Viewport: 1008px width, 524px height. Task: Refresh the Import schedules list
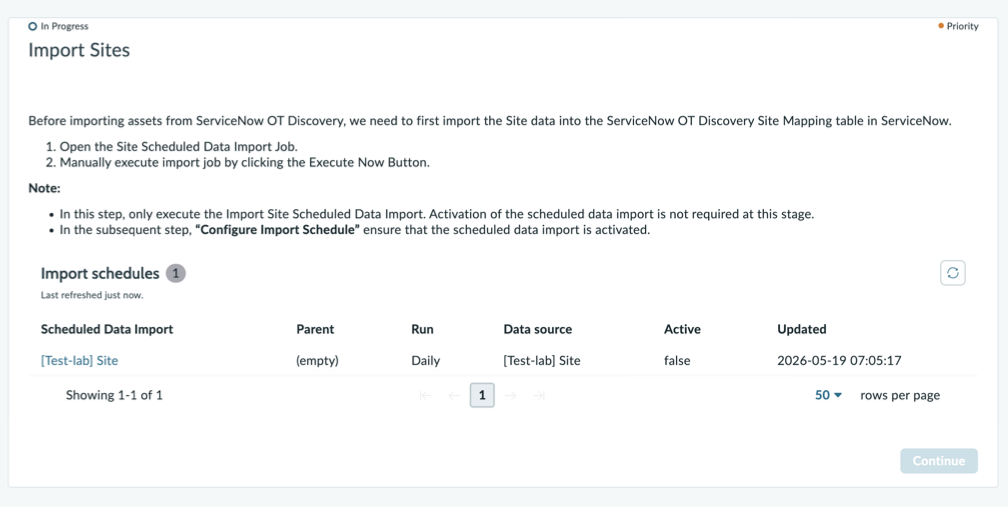(953, 273)
